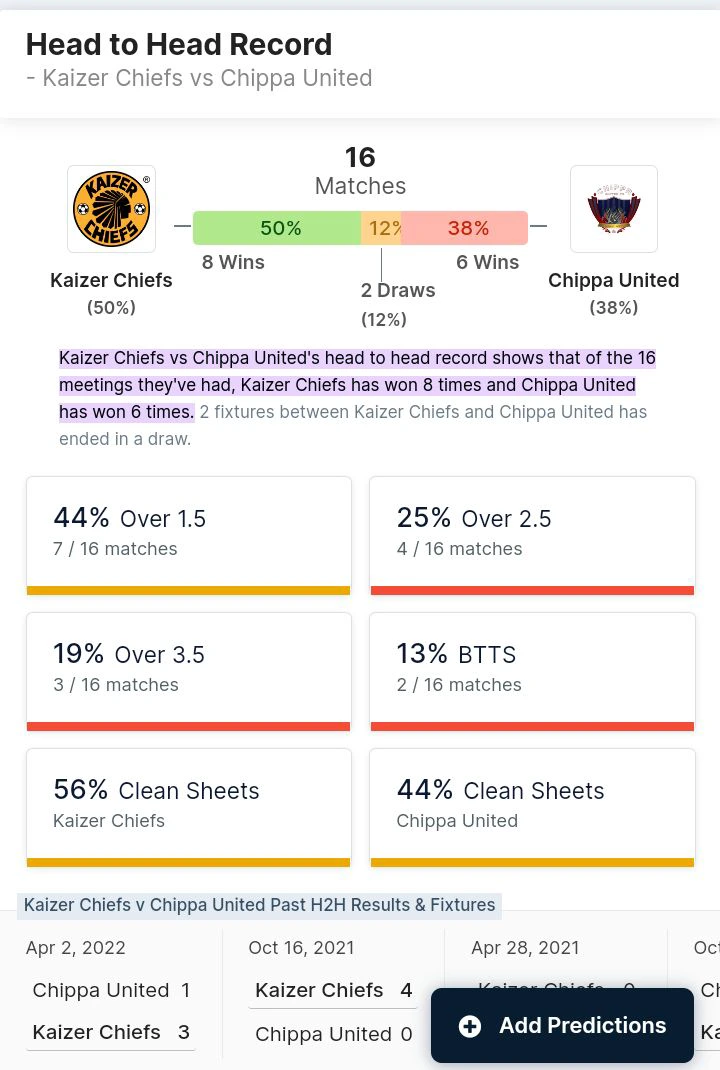The image size is (720, 1070).
Task: Click the Chippa United team crest
Action: (614, 209)
